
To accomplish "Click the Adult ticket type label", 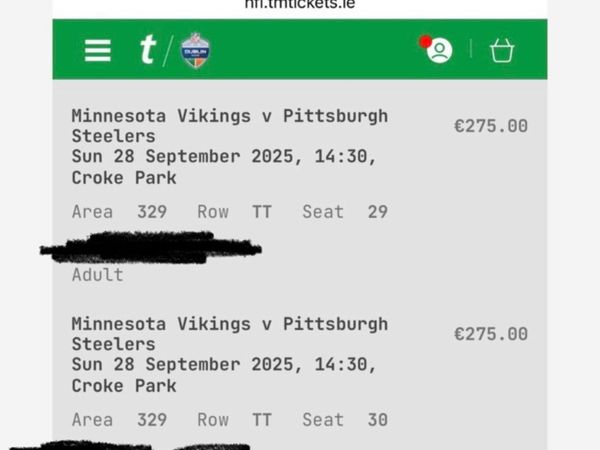I will (98, 275).
